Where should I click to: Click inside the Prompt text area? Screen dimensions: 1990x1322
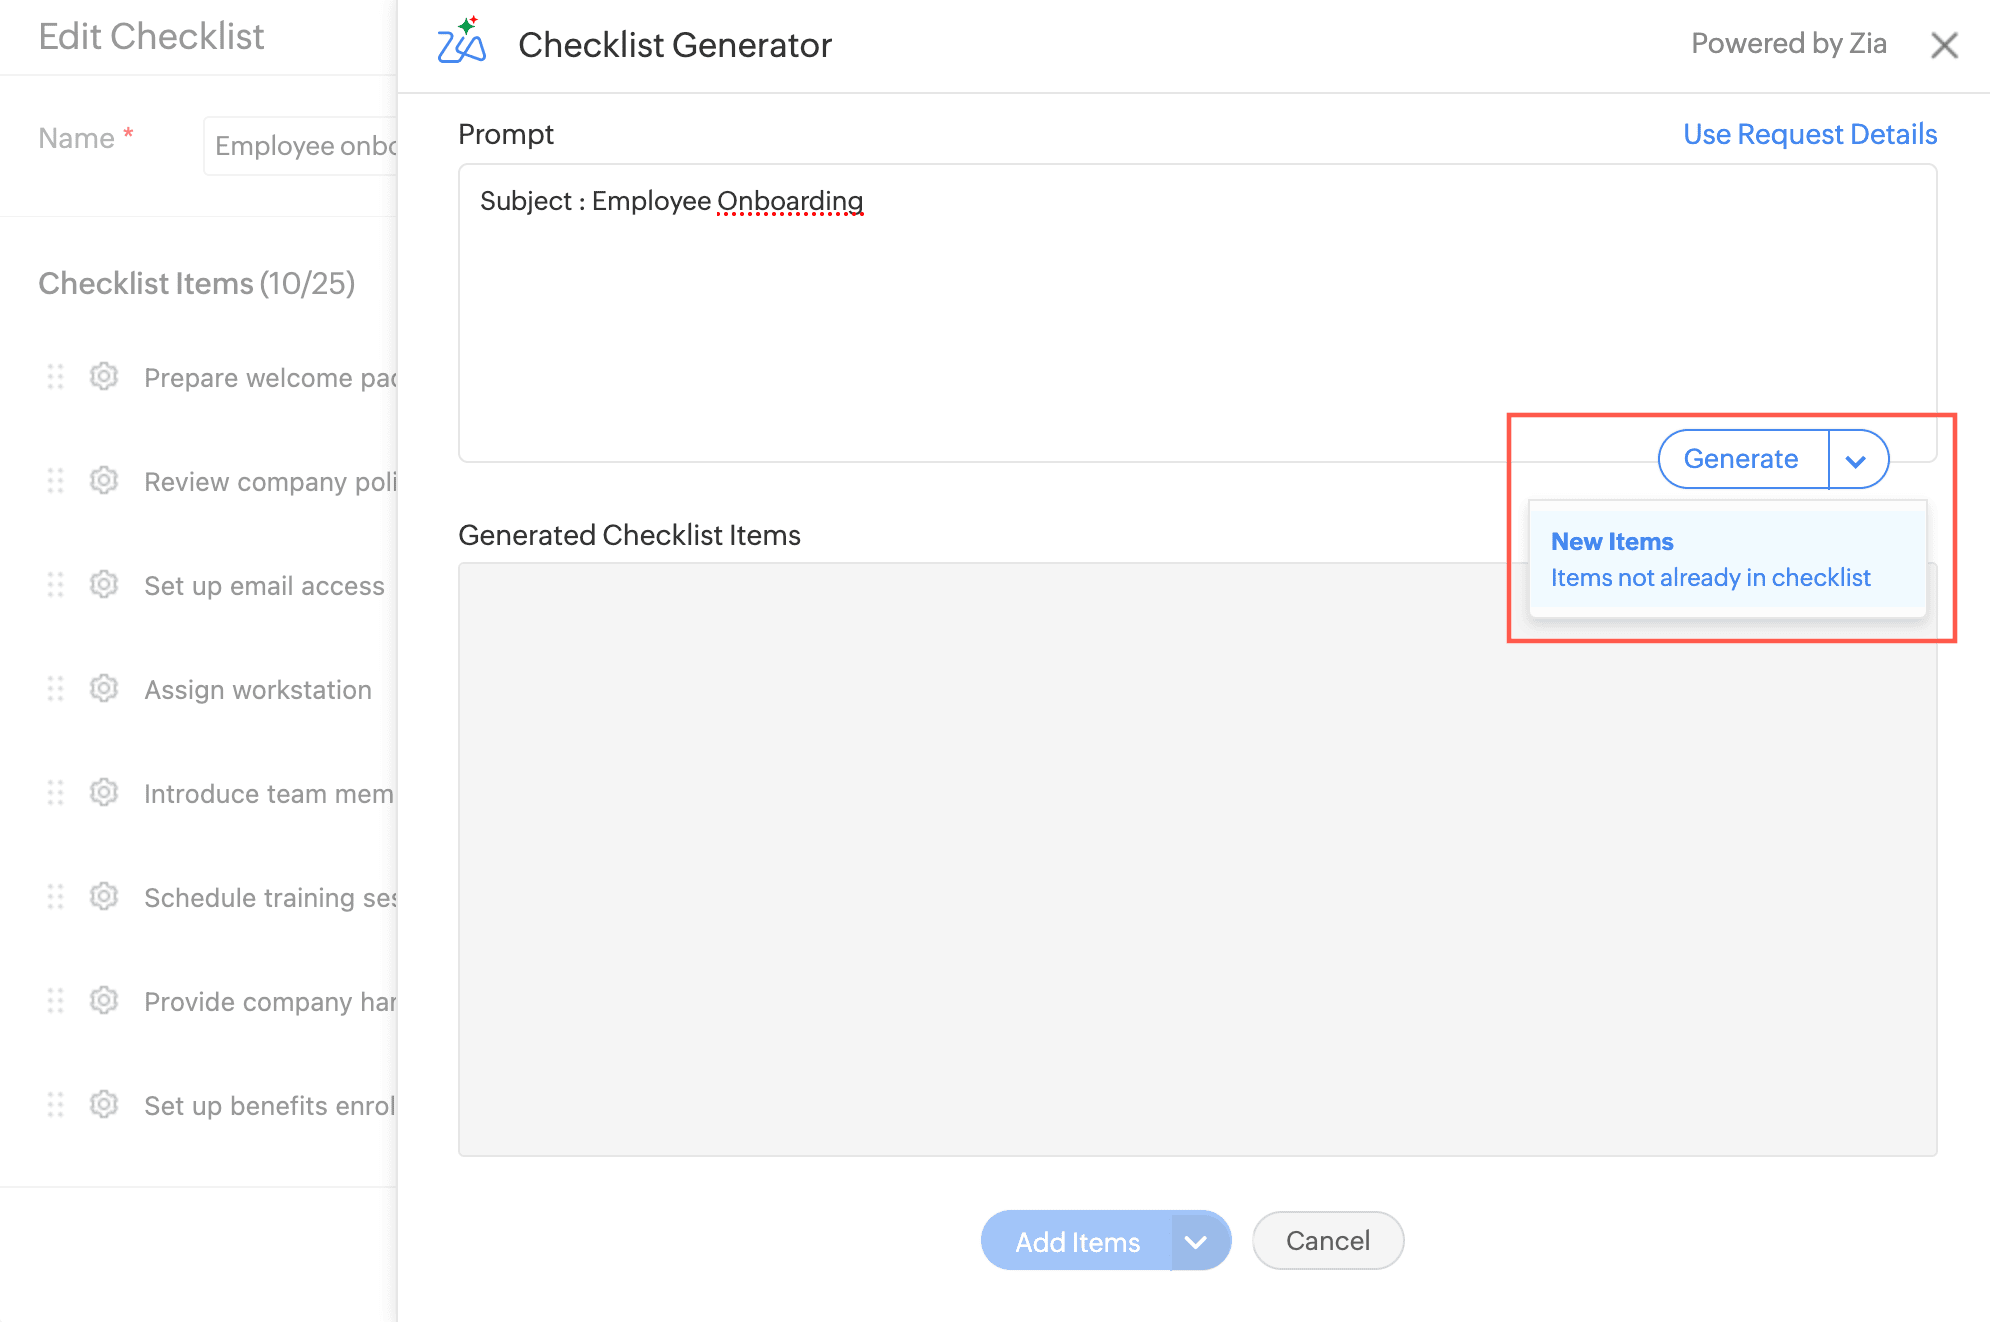click(x=1197, y=313)
